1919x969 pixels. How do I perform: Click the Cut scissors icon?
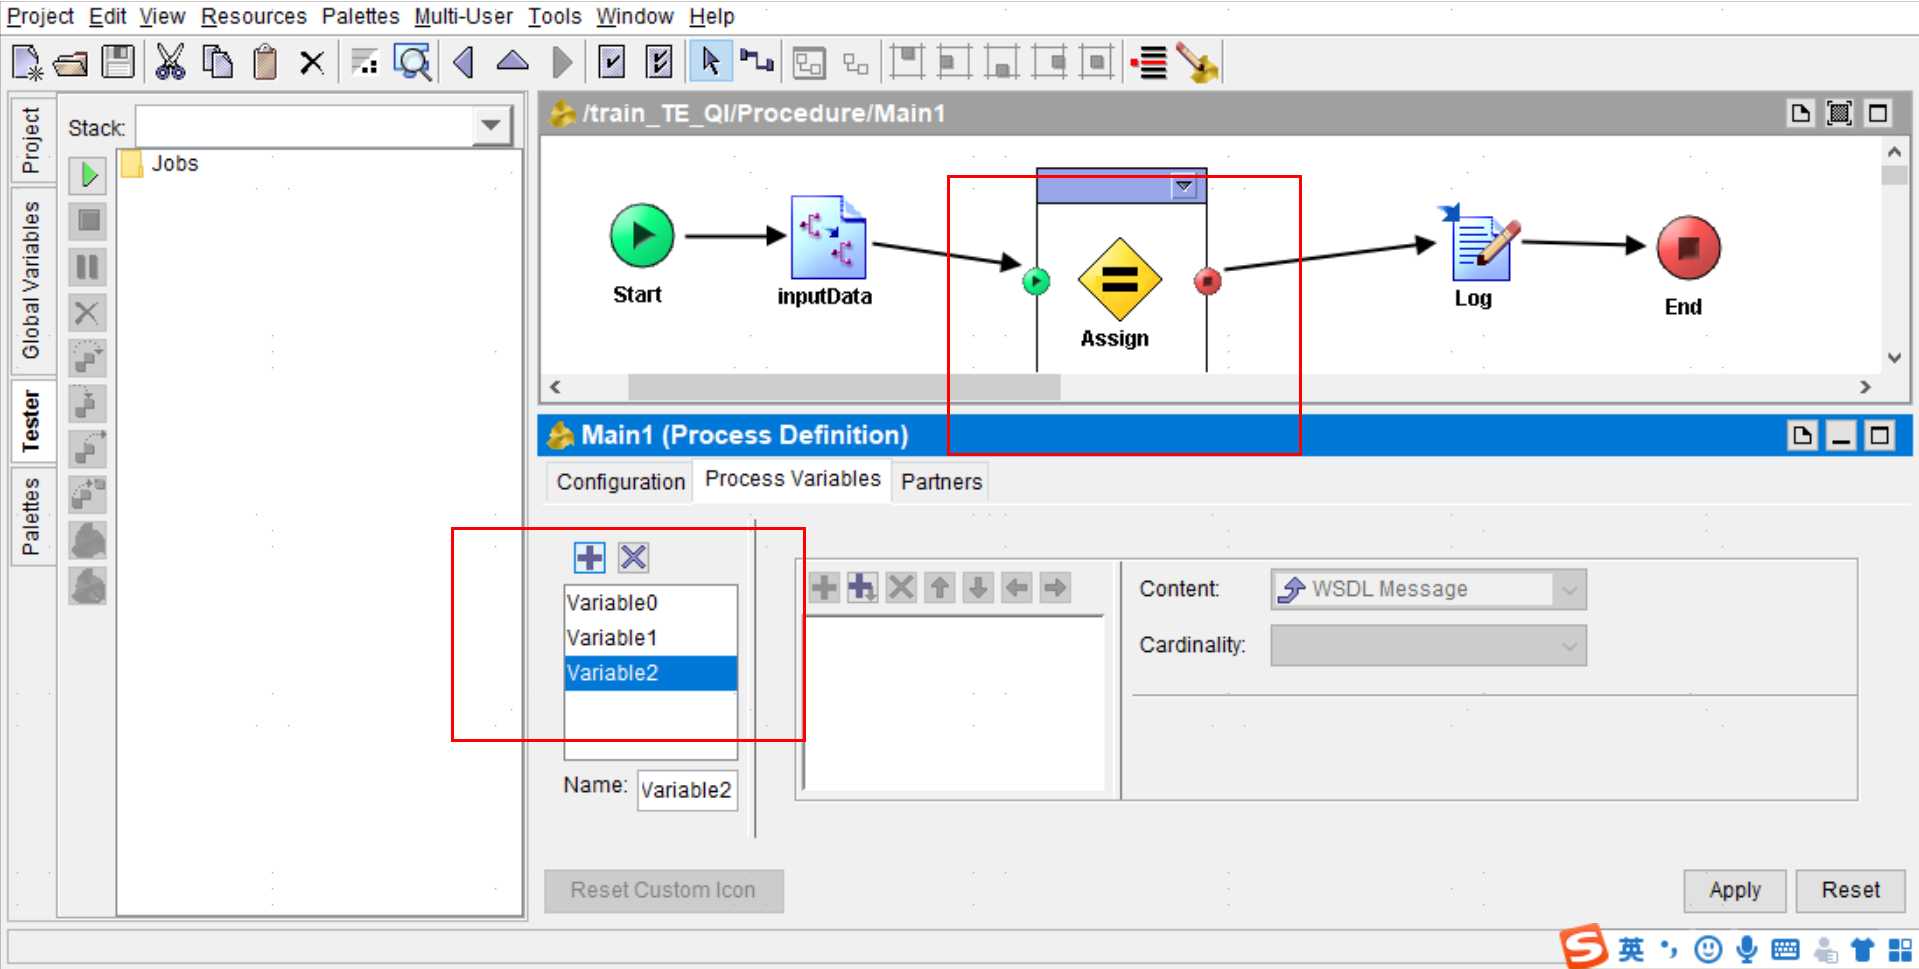tap(170, 62)
